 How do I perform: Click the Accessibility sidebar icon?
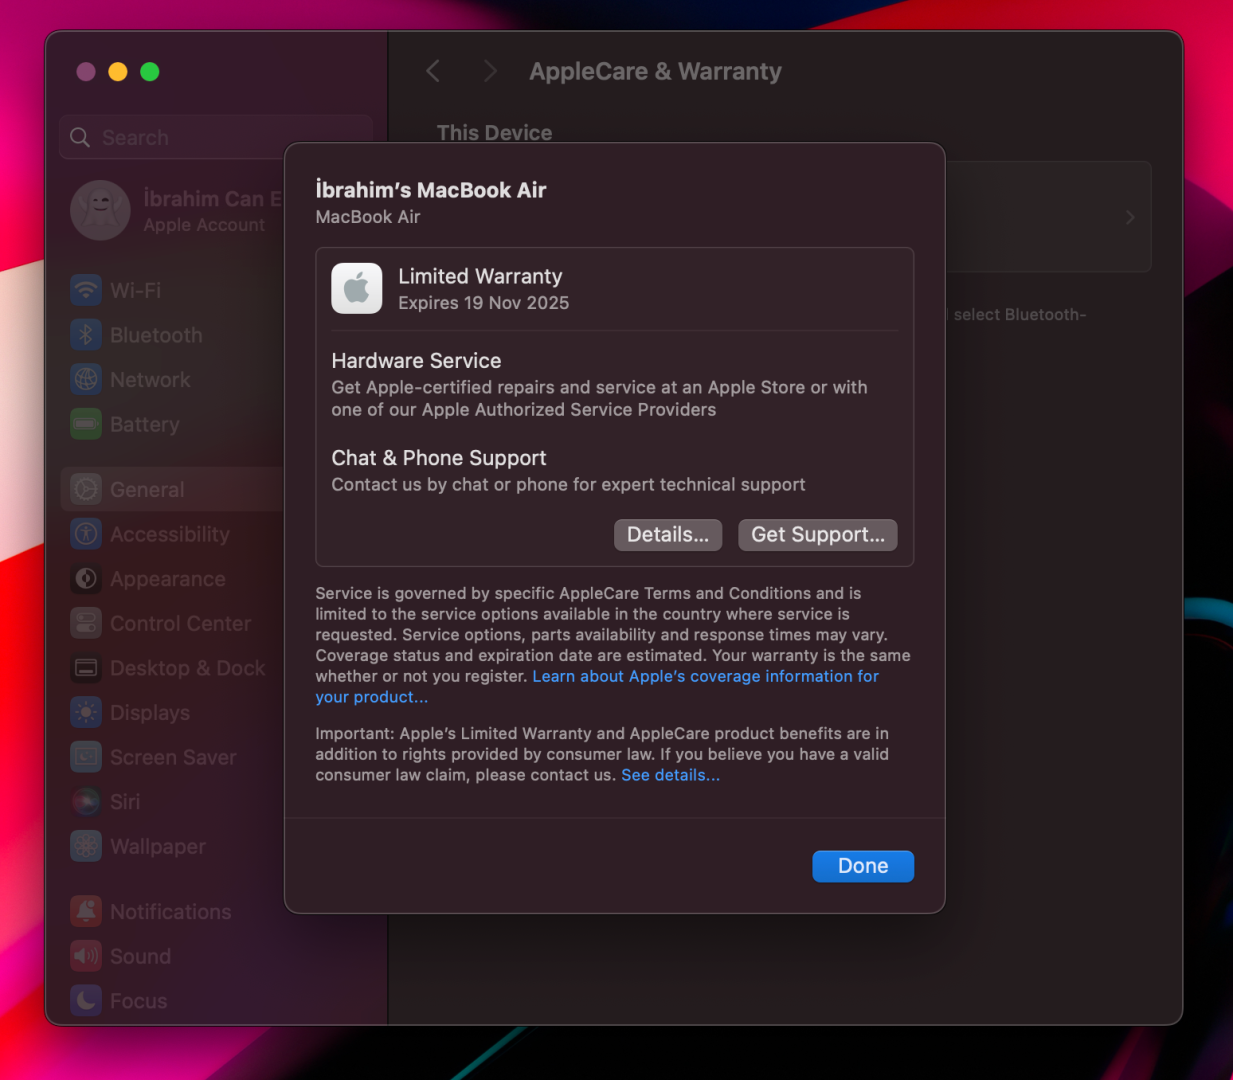pyautogui.click(x=86, y=534)
